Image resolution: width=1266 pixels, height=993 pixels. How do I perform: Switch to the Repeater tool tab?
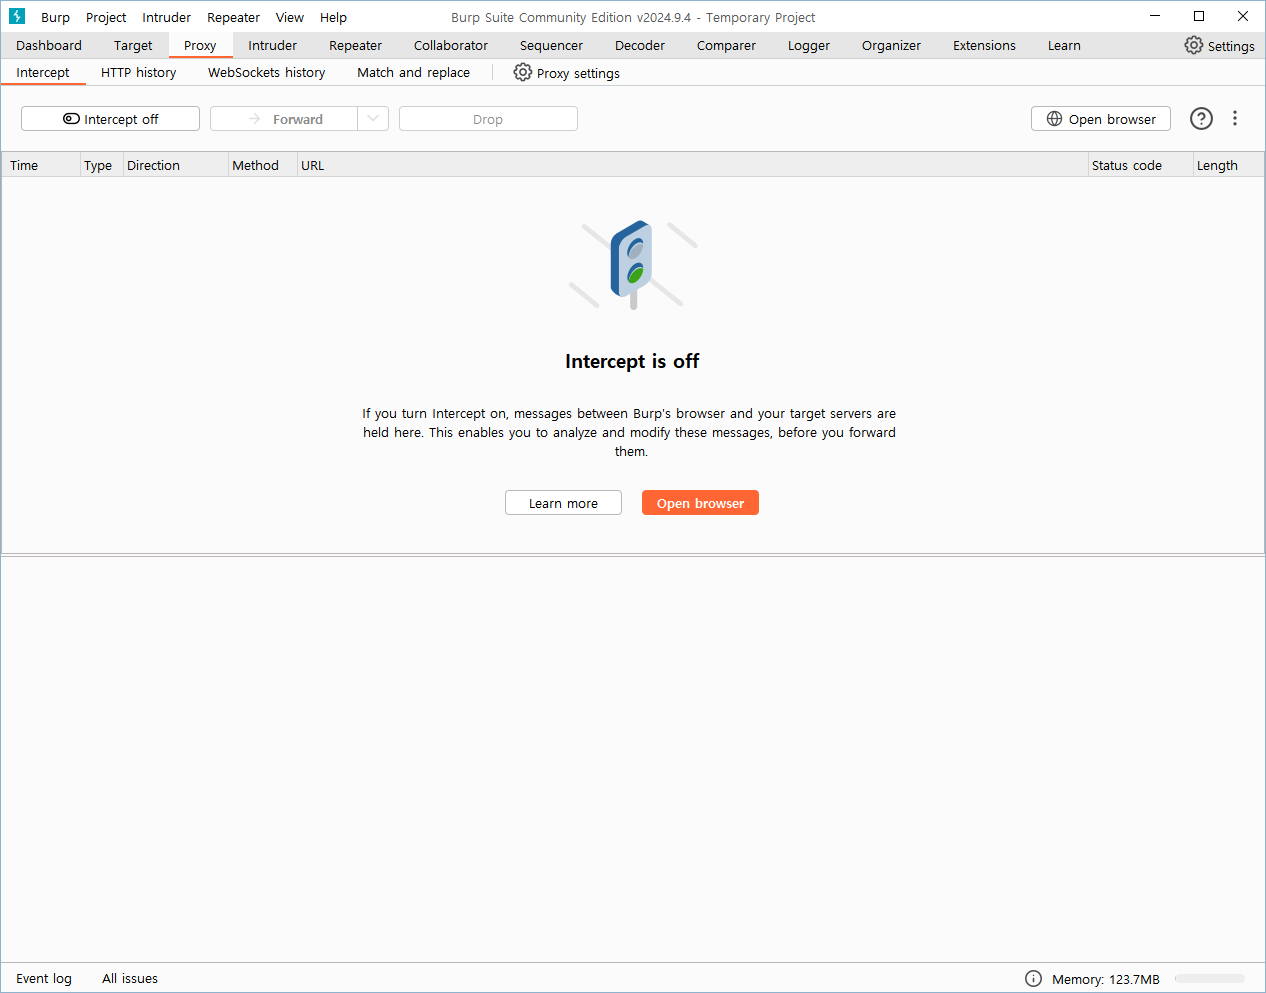355,45
